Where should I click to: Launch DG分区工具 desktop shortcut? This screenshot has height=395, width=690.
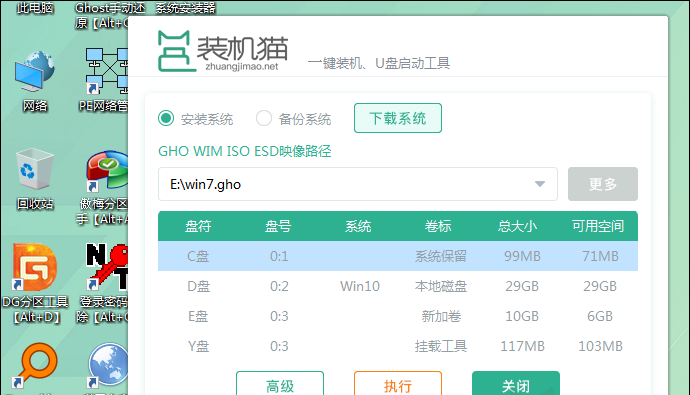click(x=34, y=267)
